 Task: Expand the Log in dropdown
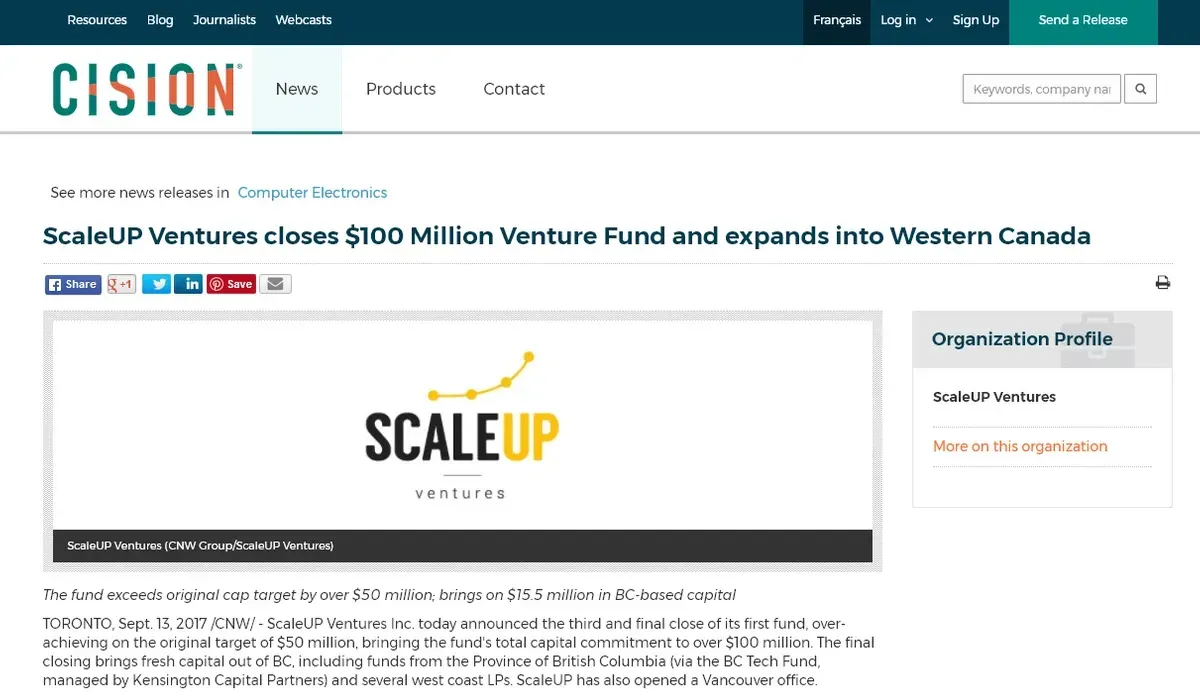coord(907,20)
